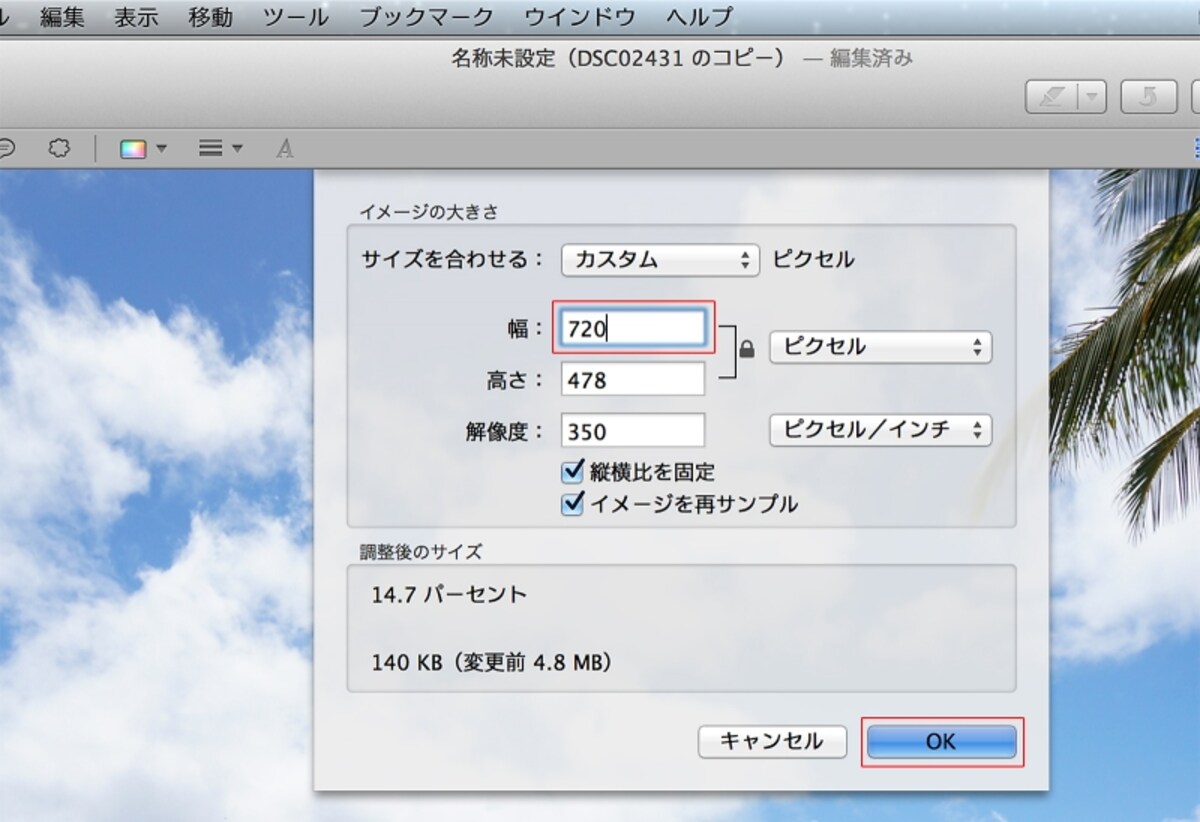1200x822 pixels.
Task: Click the markup pen toolbar icon
Action: 1052,97
